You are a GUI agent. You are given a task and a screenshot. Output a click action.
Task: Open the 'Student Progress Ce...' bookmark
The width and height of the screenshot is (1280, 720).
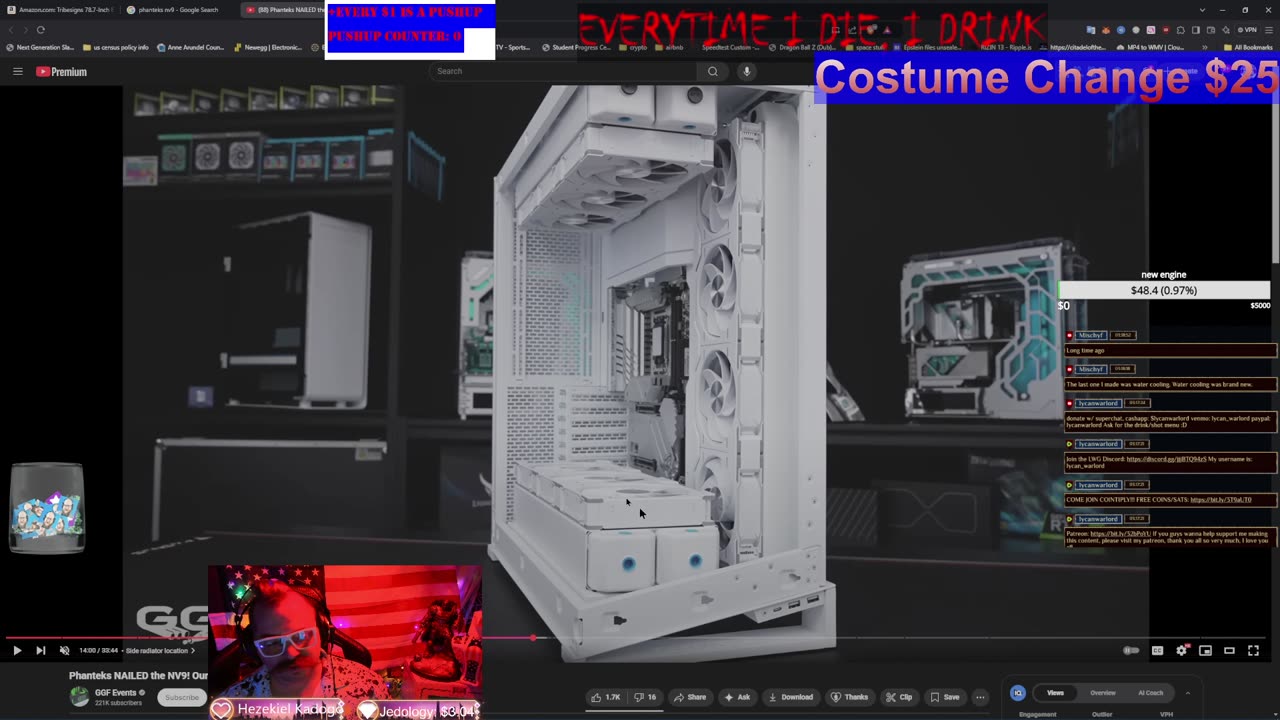coord(576,47)
